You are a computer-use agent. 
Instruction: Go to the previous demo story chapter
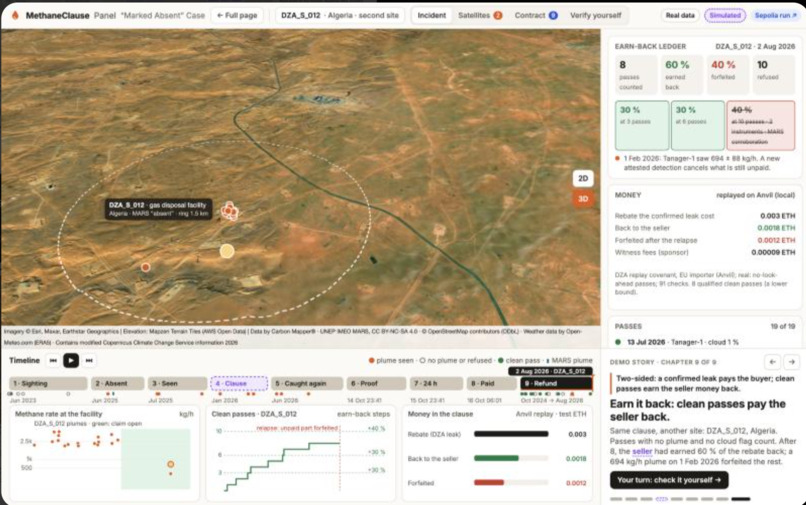773,362
